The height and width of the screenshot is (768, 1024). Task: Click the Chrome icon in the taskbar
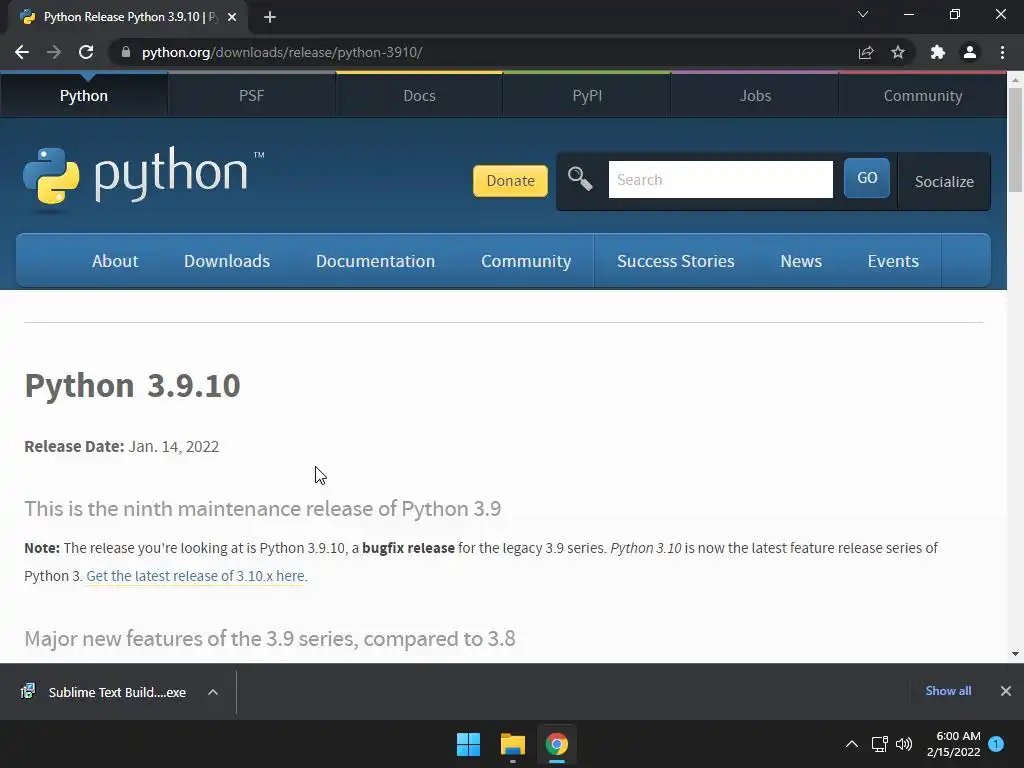click(x=557, y=744)
